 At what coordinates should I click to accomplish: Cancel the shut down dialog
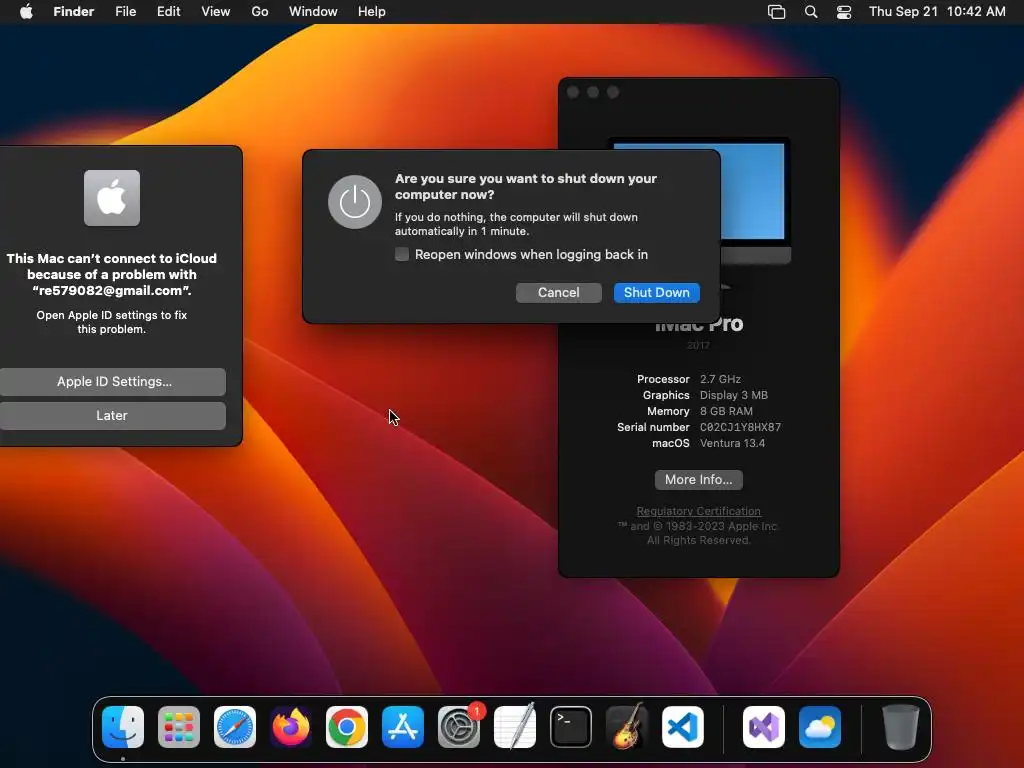click(x=558, y=293)
